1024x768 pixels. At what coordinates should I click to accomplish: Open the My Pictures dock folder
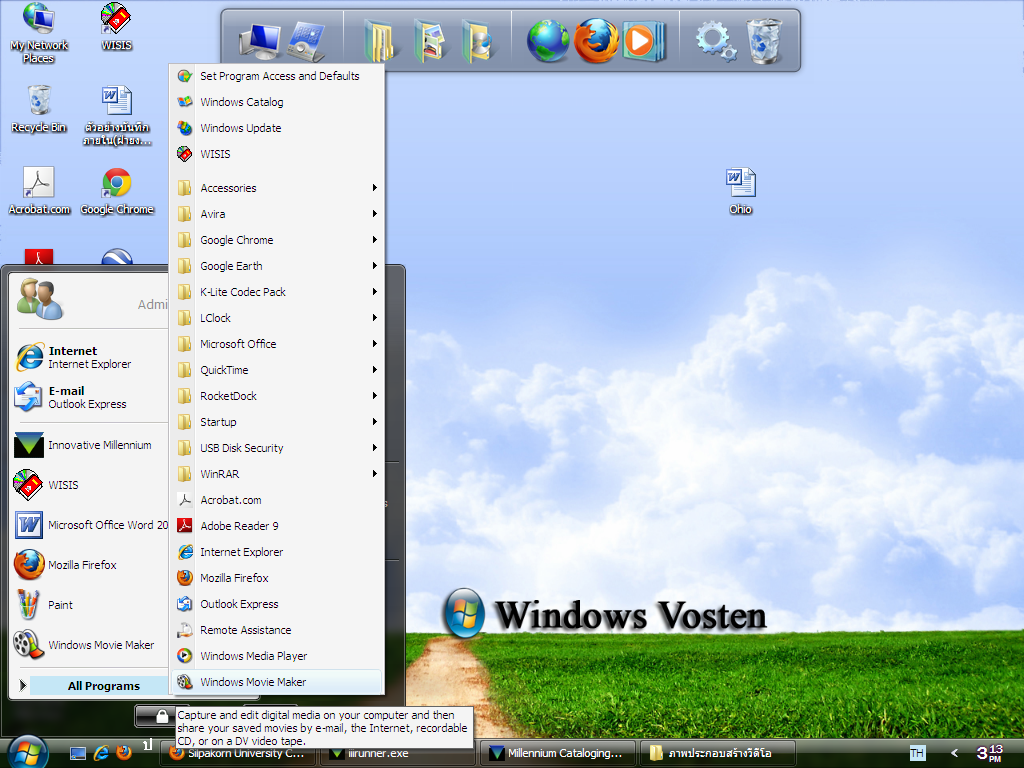tap(428, 41)
